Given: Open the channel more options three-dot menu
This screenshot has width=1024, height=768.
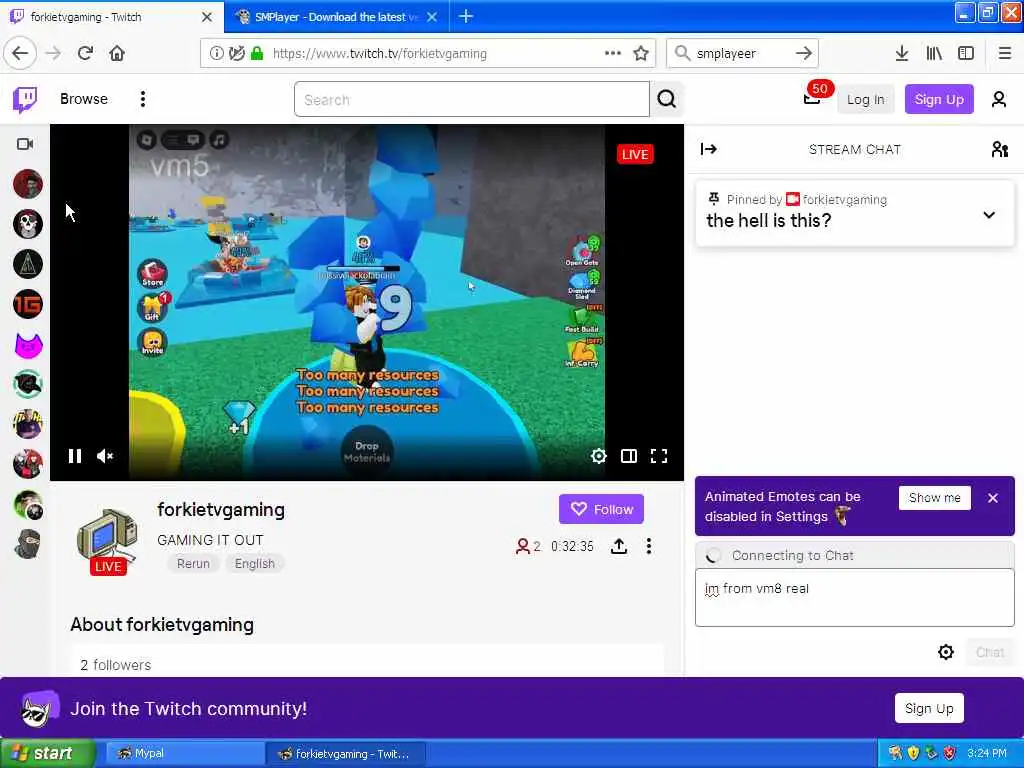Looking at the screenshot, I should 648,546.
